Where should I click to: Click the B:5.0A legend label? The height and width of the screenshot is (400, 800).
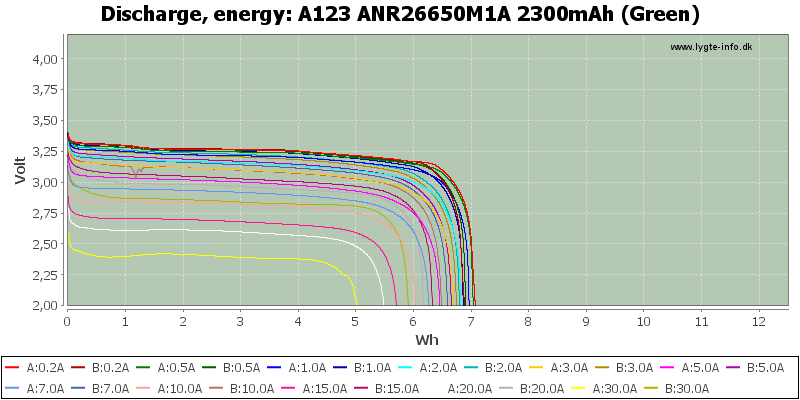pos(766,367)
